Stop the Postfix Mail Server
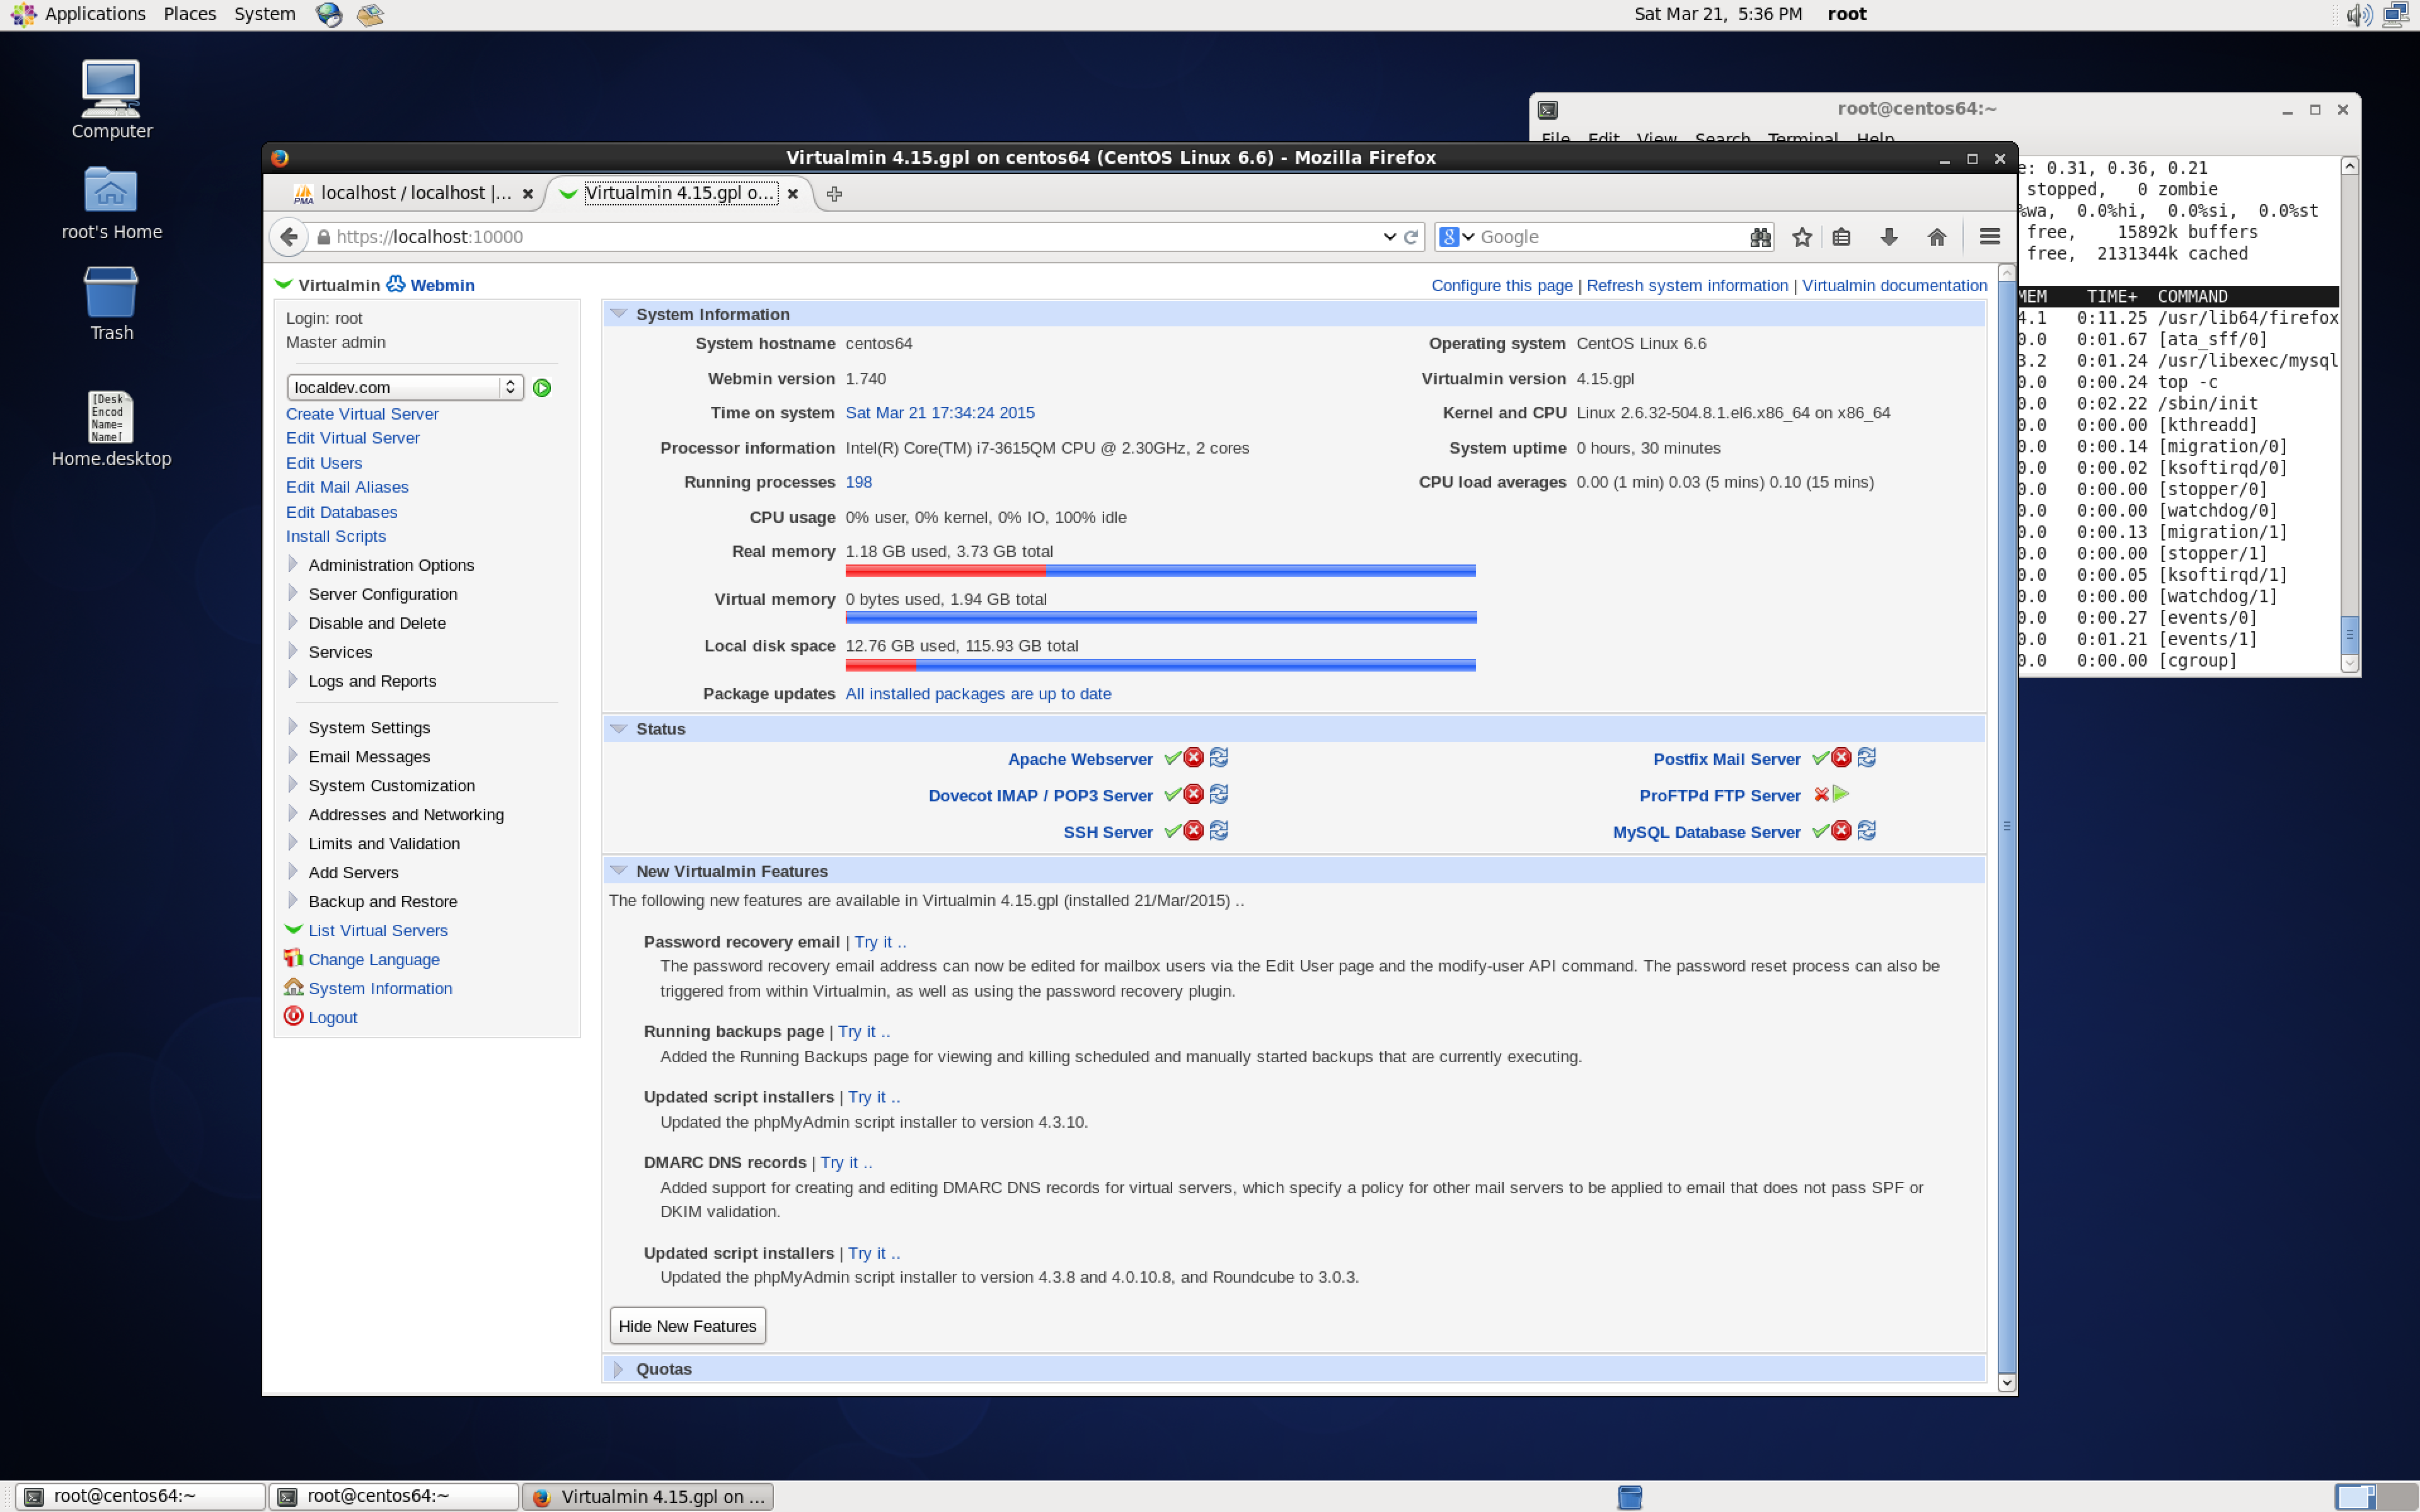 [1841, 758]
